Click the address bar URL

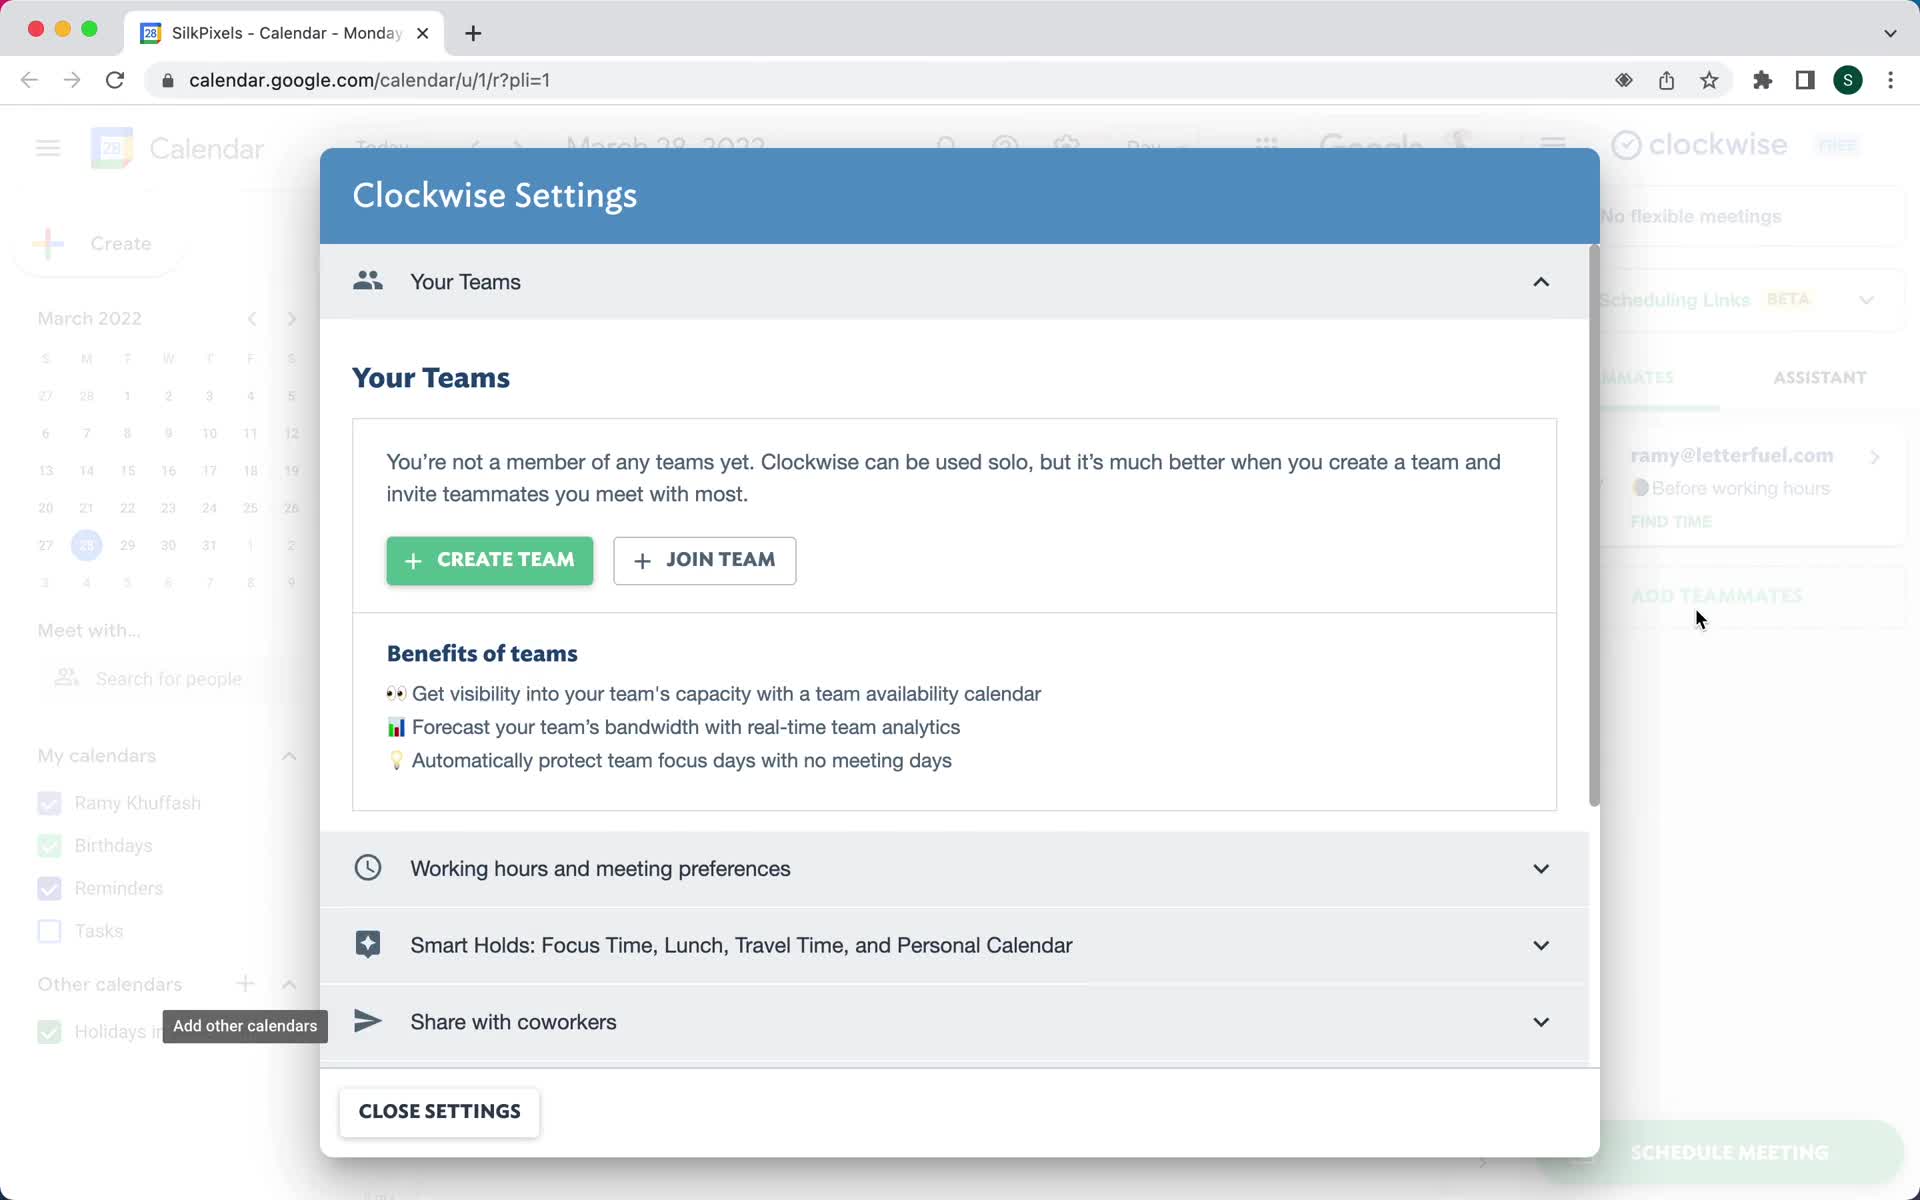369,80
